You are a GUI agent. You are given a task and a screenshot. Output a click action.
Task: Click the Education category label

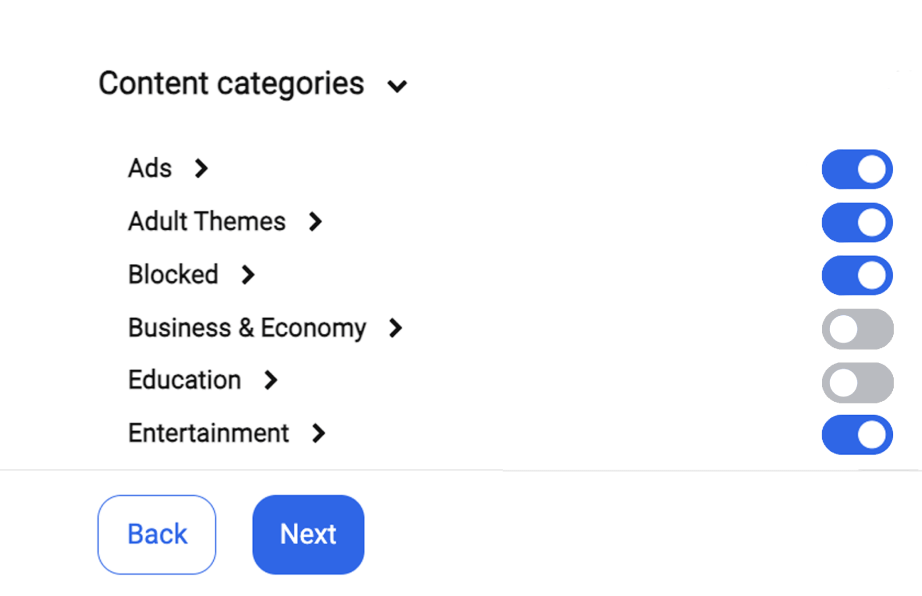coord(184,381)
